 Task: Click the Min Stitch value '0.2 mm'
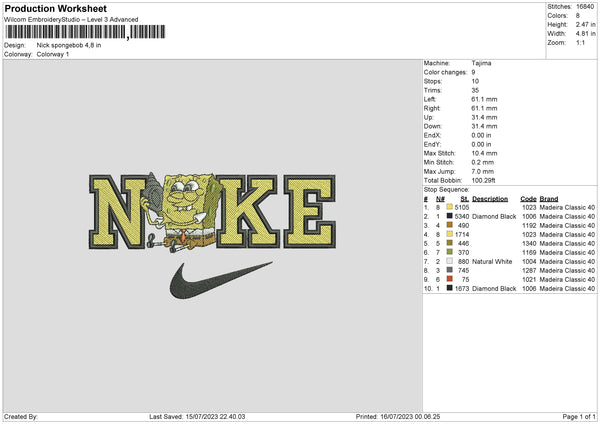coord(483,162)
